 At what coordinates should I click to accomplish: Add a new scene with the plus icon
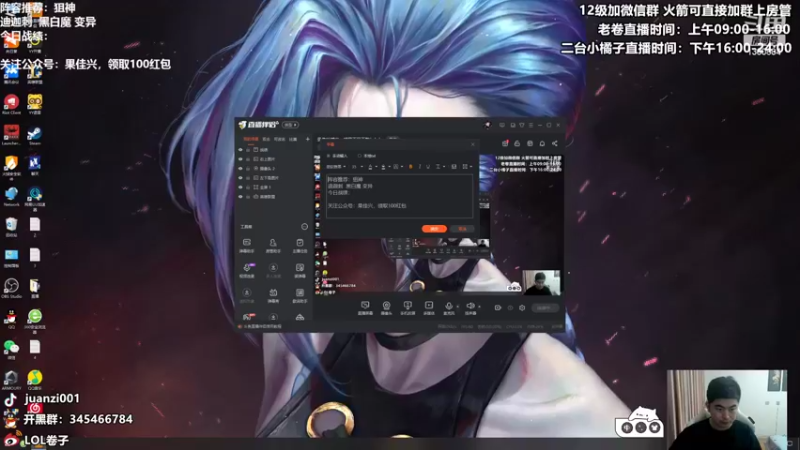[x=308, y=139]
